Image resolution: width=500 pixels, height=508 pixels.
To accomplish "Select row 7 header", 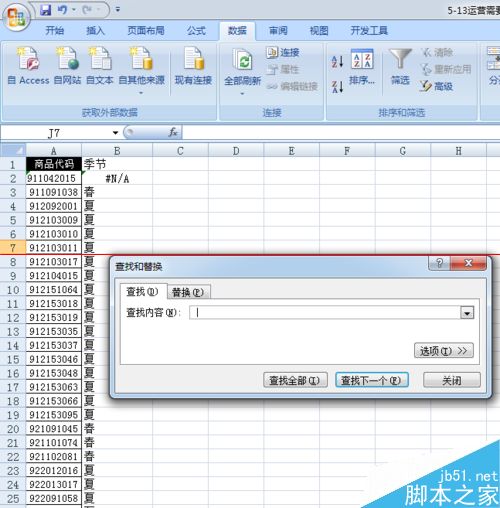I will (x=13, y=248).
